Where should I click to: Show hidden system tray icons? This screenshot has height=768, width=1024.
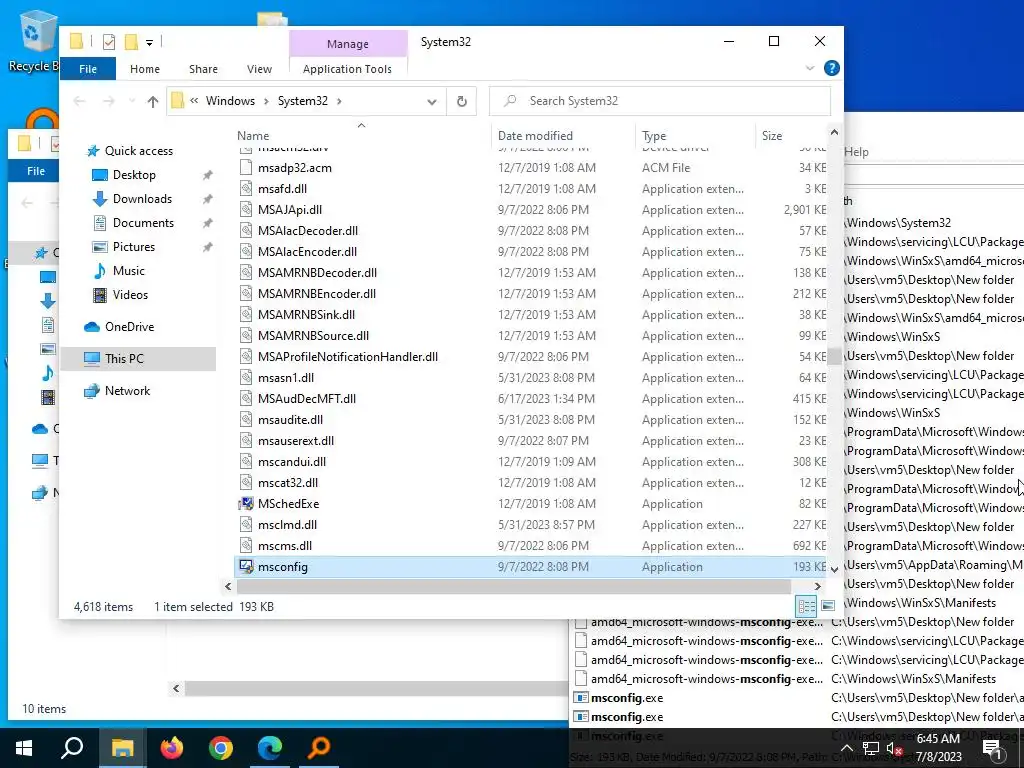pyautogui.click(x=846, y=748)
